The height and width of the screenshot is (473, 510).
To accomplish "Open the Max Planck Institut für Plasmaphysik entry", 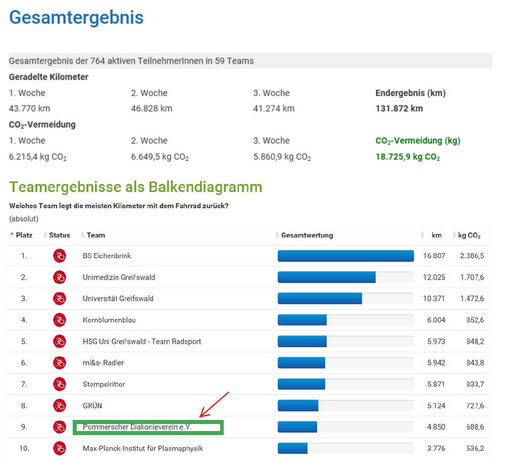I will (x=143, y=448).
